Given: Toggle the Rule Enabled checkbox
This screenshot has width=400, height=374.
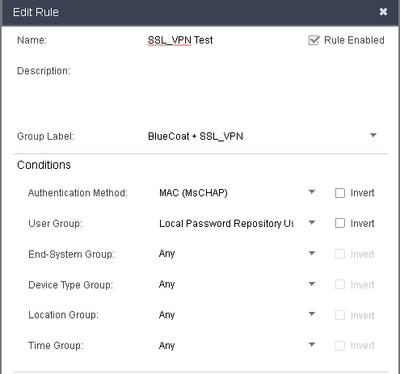Looking at the screenshot, I should [x=314, y=40].
